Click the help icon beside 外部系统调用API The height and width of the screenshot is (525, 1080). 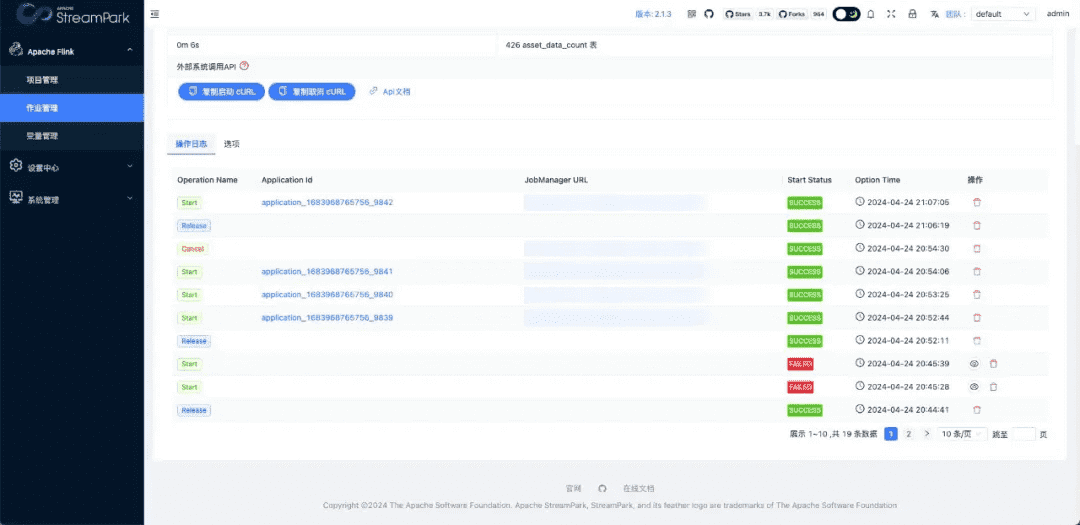click(x=244, y=66)
